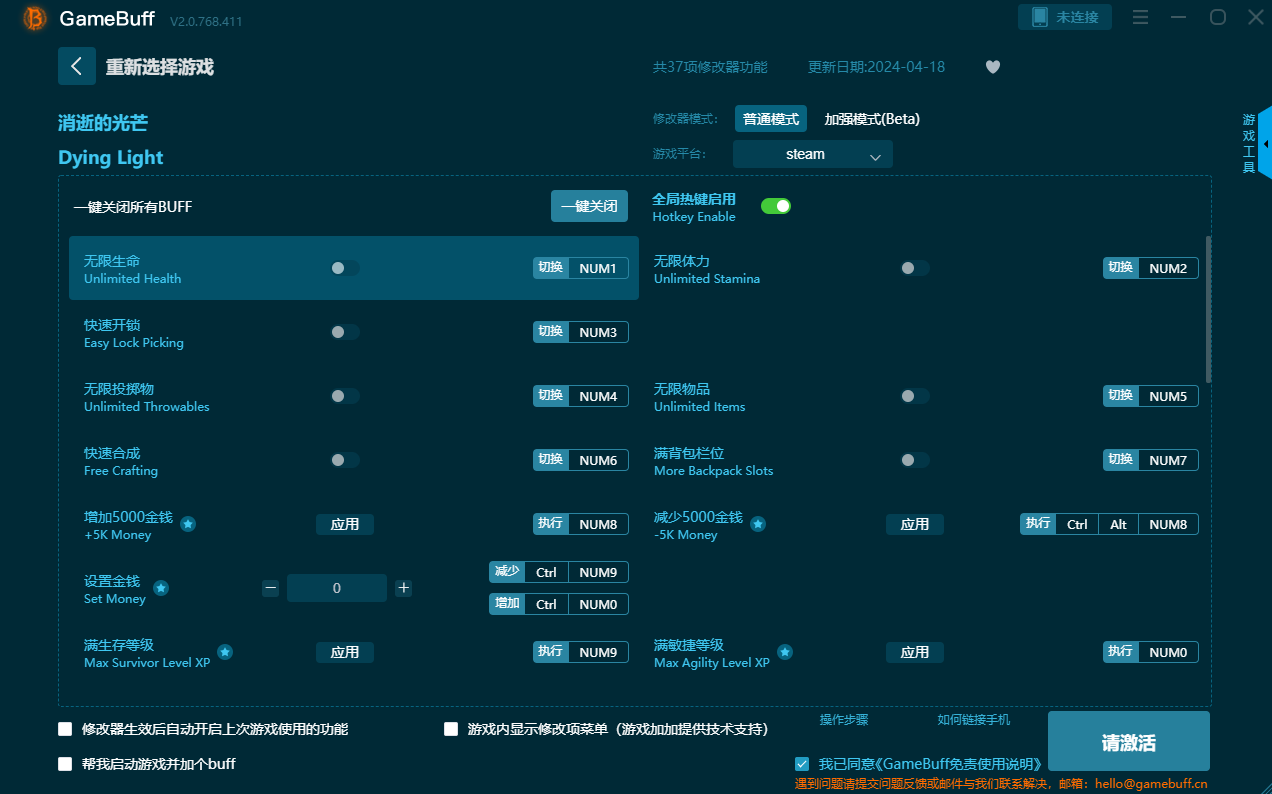The width and height of the screenshot is (1272, 794).
Task: Click the 重新选择游戏 title text
Action: click(x=160, y=67)
